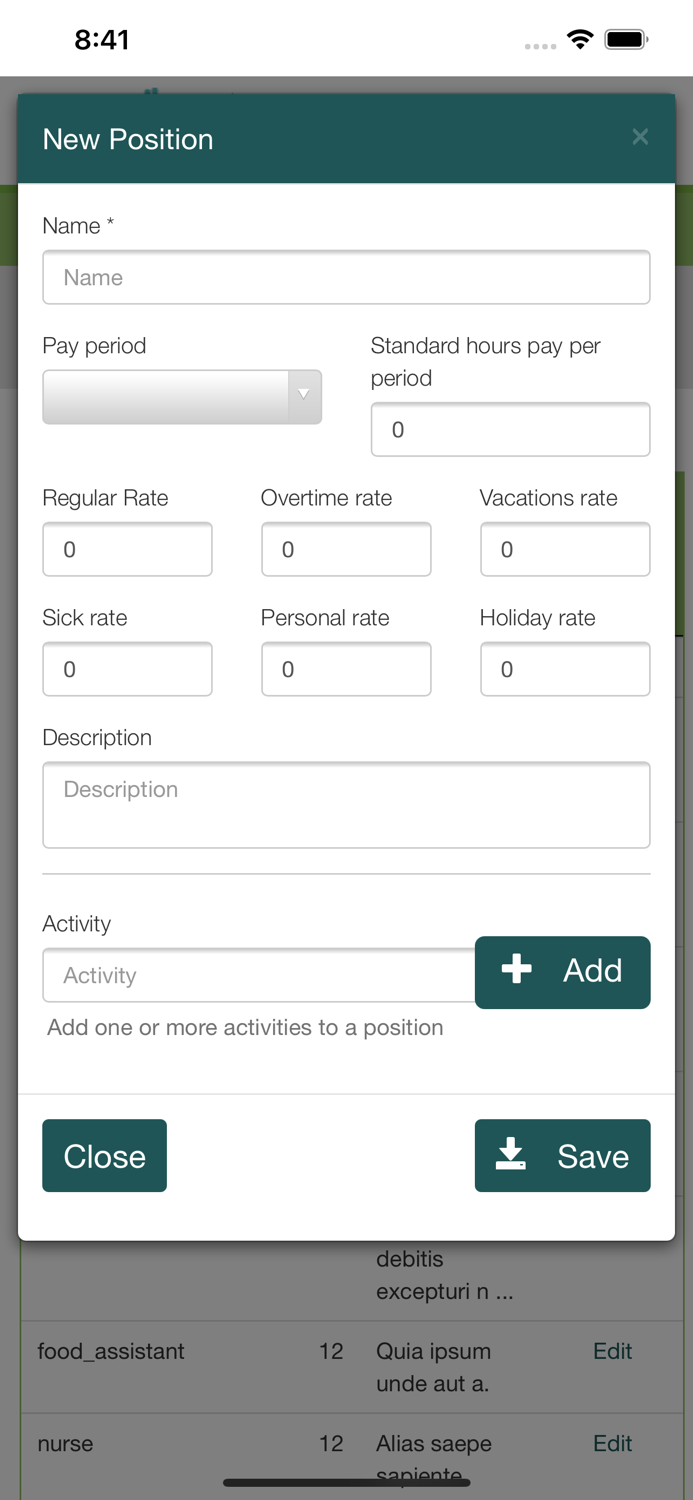Edit the food_assistant position
The height and width of the screenshot is (1500, 693).
[x=612, y=1351]
